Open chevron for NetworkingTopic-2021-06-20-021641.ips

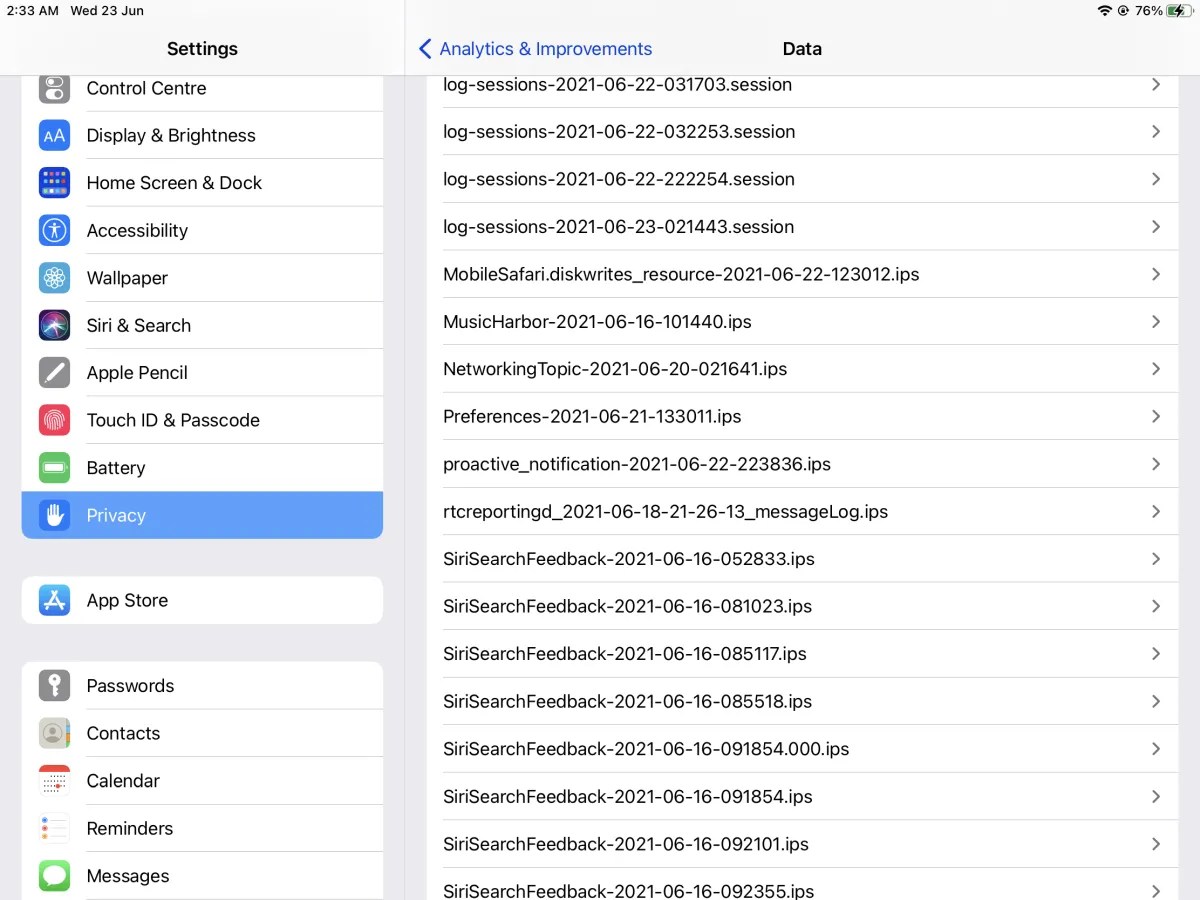click(x=1156, y=369)
